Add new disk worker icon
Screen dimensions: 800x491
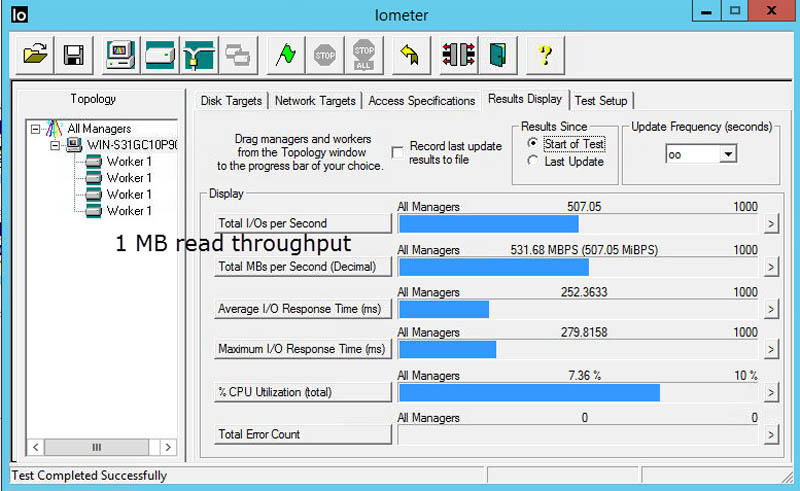click(x=160, y=55)
